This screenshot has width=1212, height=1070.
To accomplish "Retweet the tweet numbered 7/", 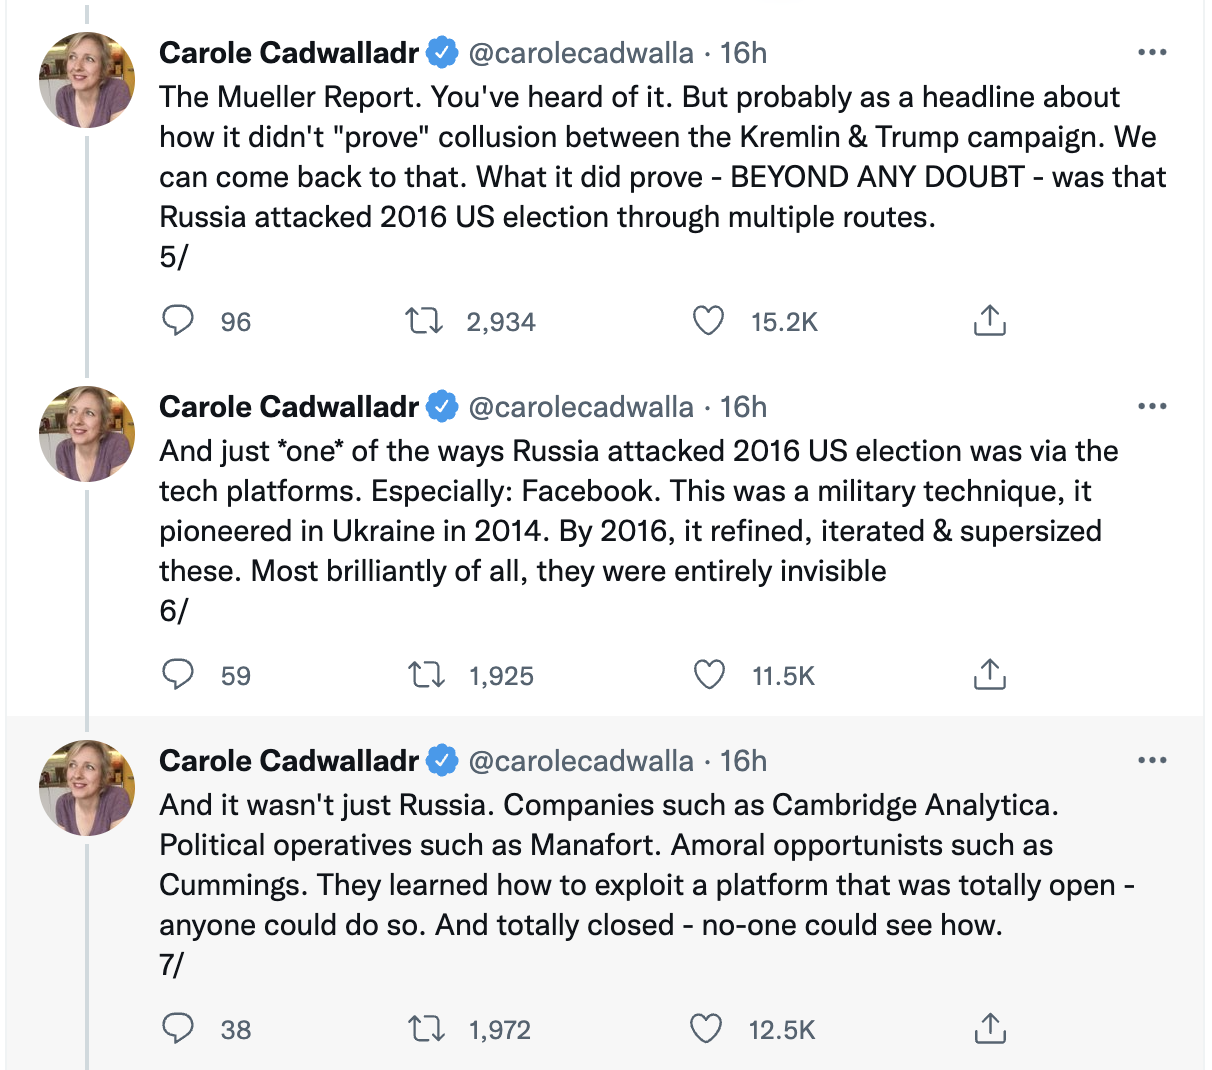I will [427, 1029].
